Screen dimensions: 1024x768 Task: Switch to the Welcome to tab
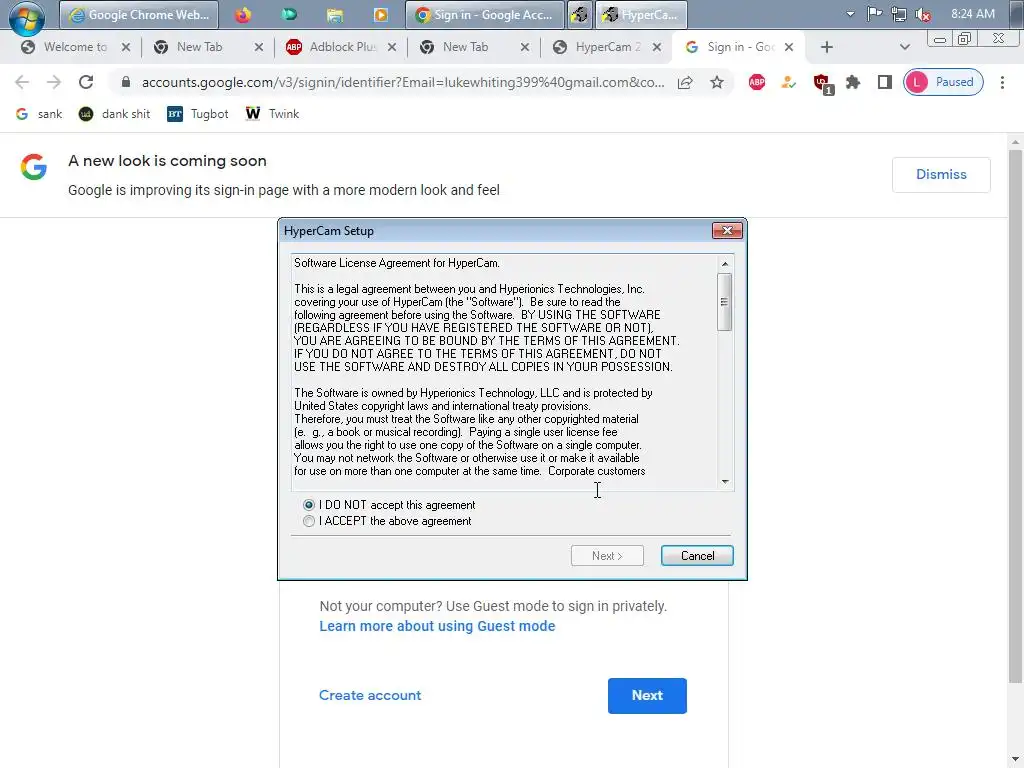click(74, 47)
